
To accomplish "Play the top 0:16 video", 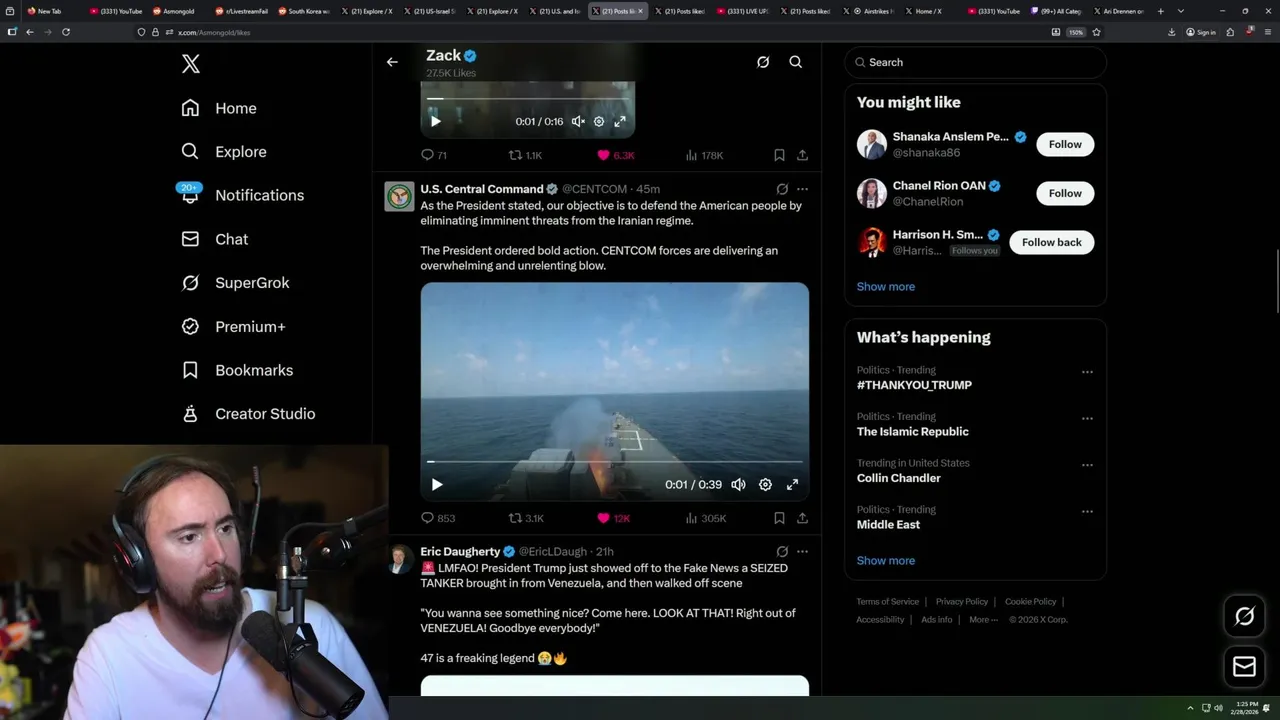I will click(x=436, y=121).
